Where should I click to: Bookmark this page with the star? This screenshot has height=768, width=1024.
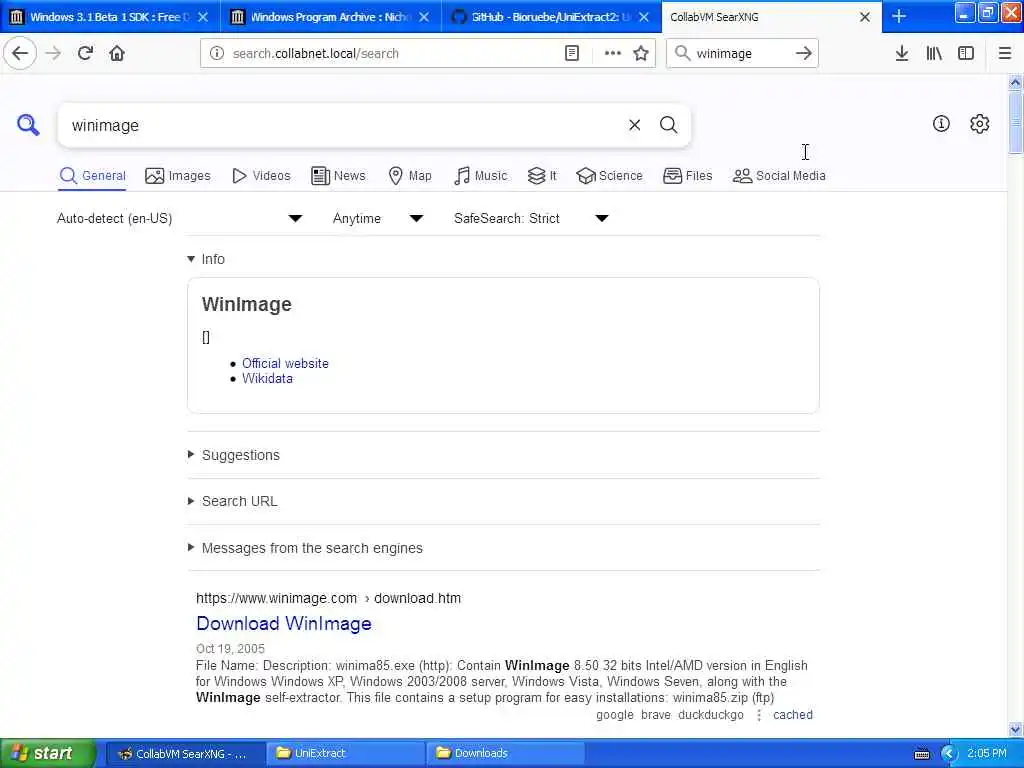point(641,53)
